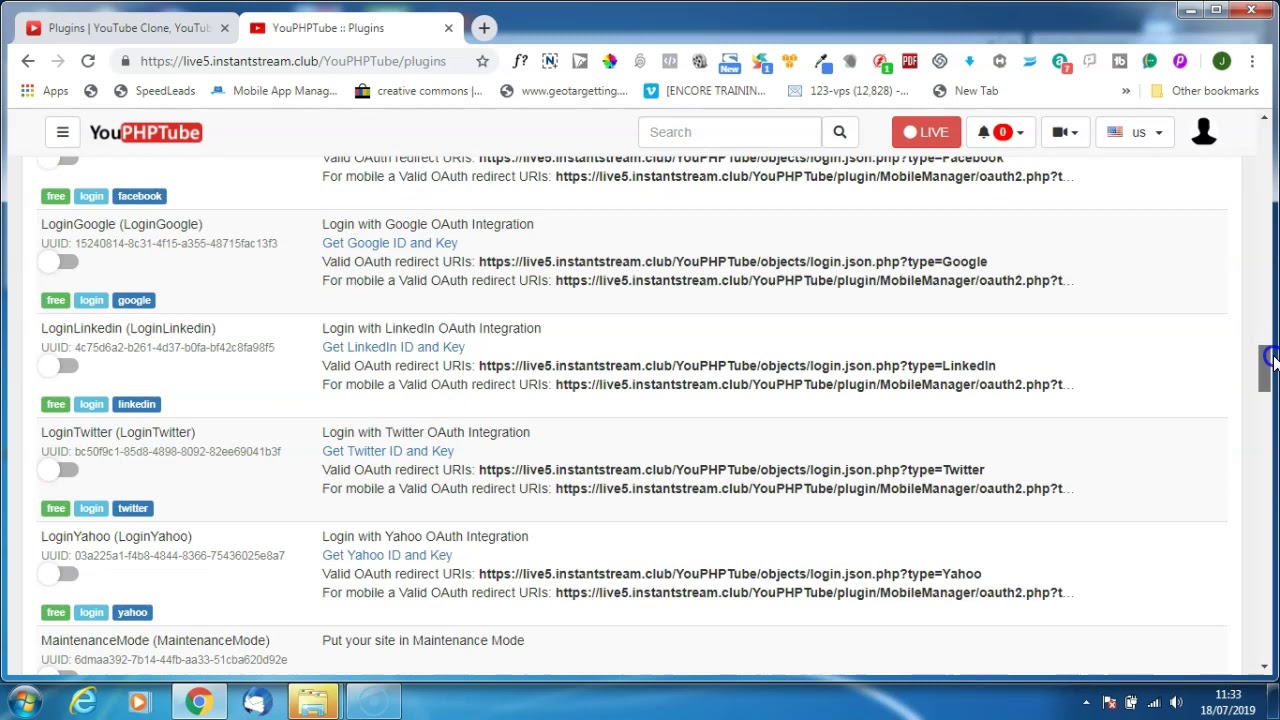The image size is (1280, 720).
Task: Select the LoginTwitter (LoginTwitter) plugin name
Action: [118, 432]
